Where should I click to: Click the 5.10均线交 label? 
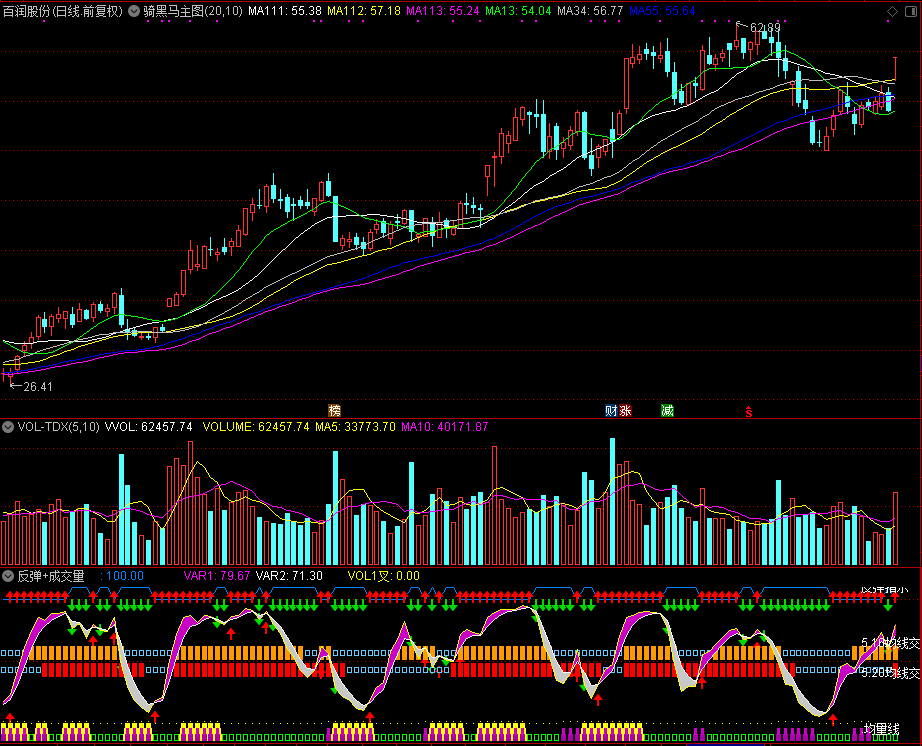coord(890,643)
